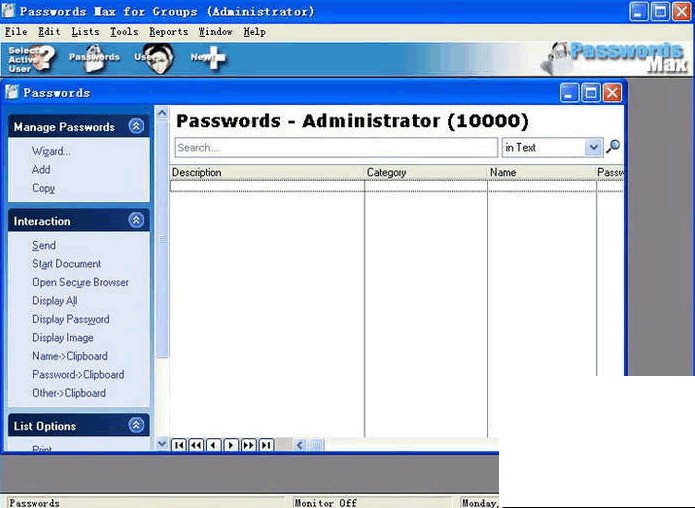The image size is (695, 508).
Task: Click the sidebar vertical scrollbar thumb
Action: pos(162,239)
